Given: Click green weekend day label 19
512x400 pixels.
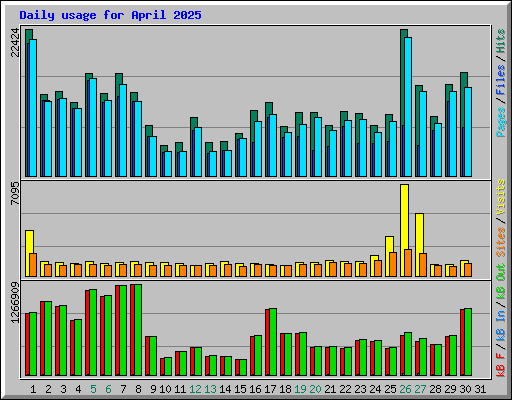Looking at the screenshot, I should point(300,389).
